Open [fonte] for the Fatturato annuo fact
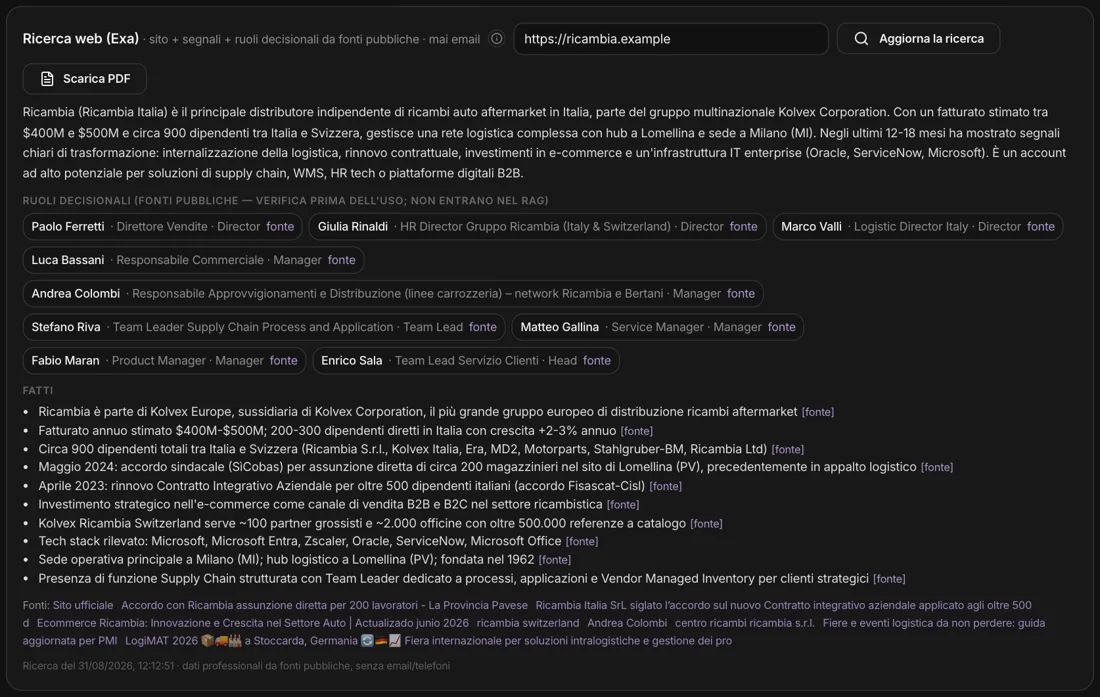 point(637,431)
